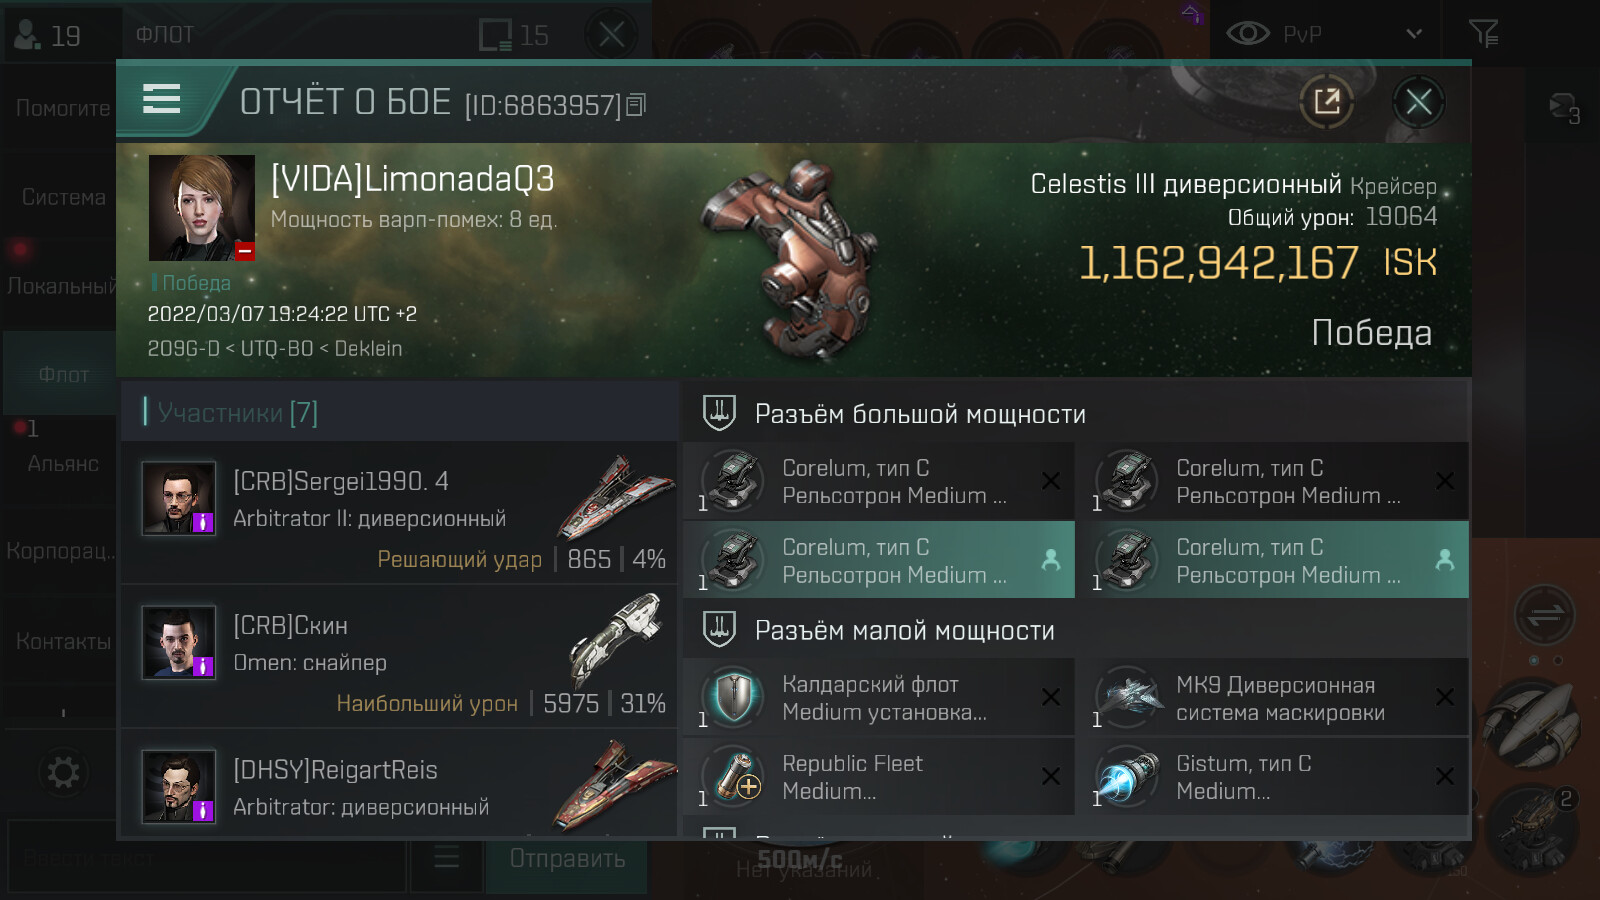
Task: Open the overview filter funnel icon
Action: pos(1484,34)
